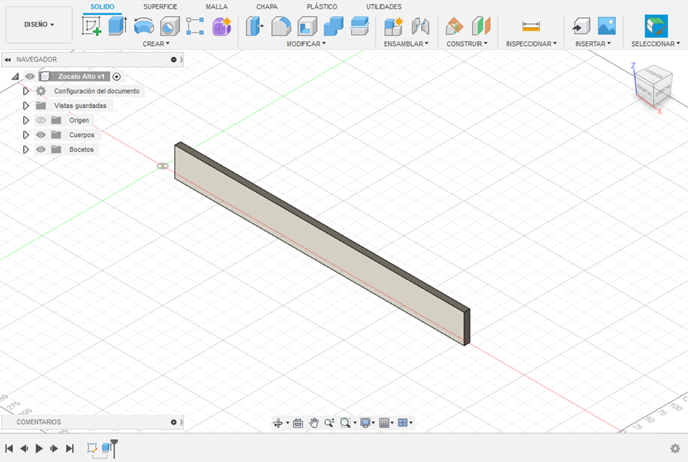Image resolution: width=688 pixels, height=462 pixels.
Task: Click the Orbit navigation icon
Action: (x=278, y=423)
